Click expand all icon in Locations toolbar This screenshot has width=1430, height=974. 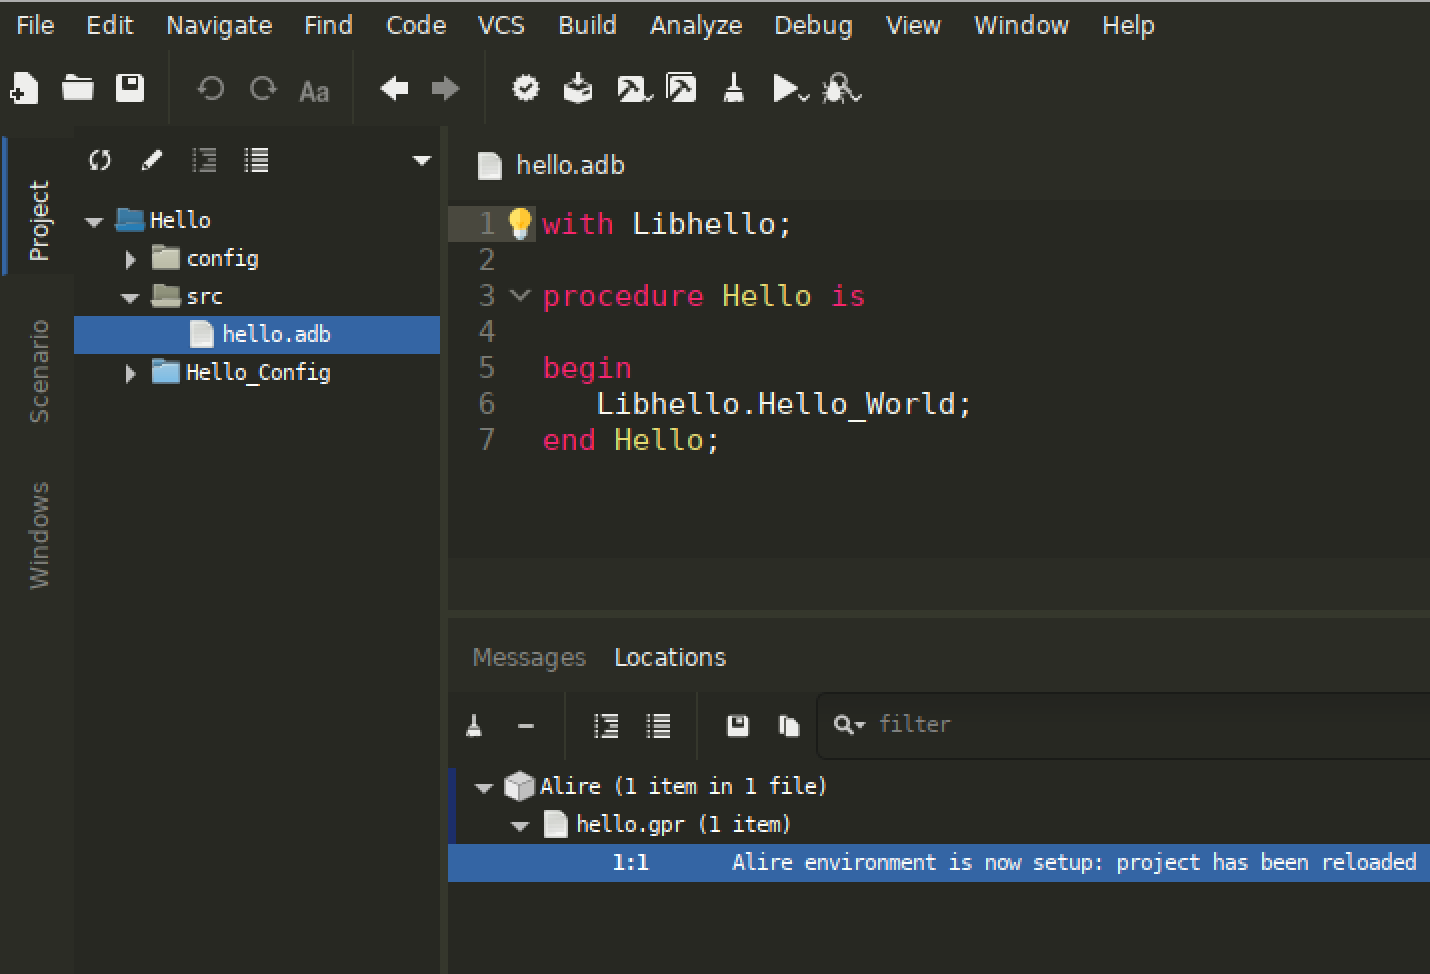(x=606, y=726)
